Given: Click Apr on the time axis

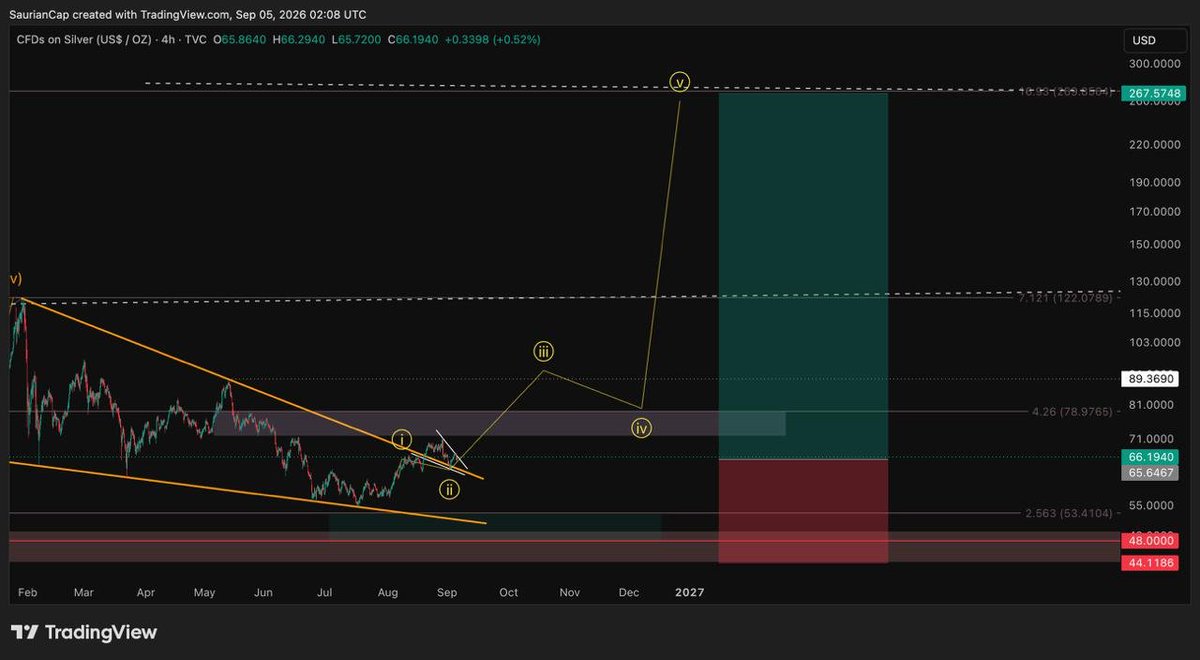Looking at the screenshot, I should (x=146, y=593).
